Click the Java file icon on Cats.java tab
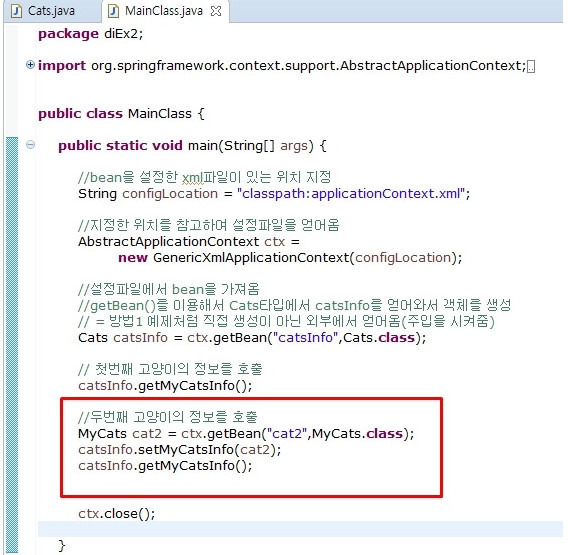This screenshot has height=555, width=568. [x=16, y=11]
